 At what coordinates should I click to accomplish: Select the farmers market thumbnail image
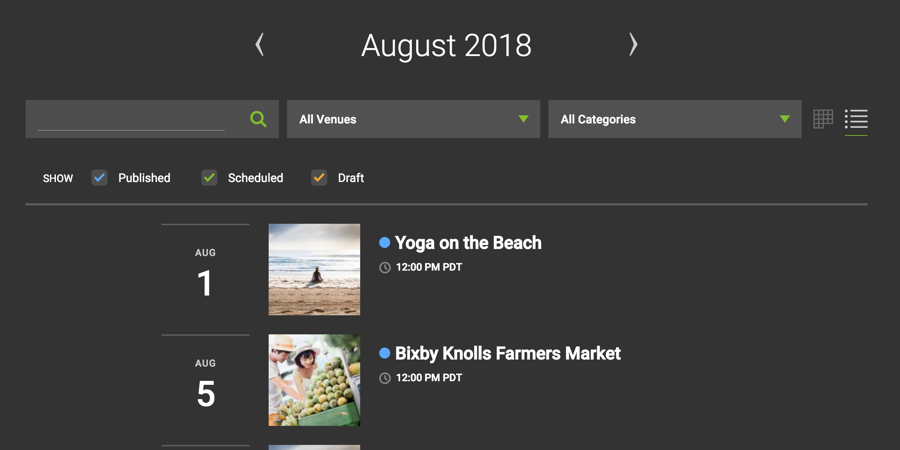coord(315,380)
